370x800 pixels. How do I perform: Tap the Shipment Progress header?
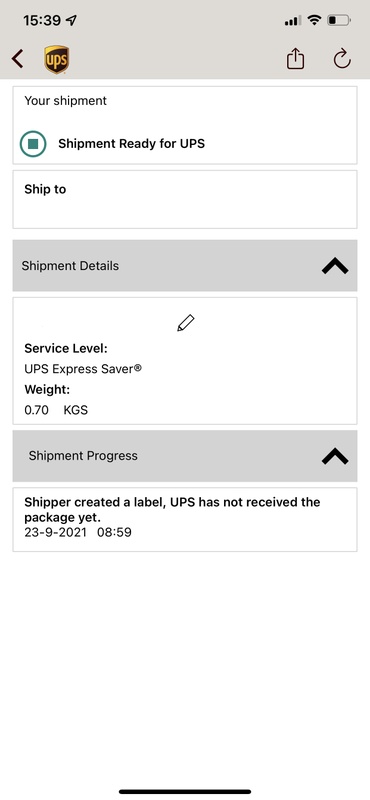(185, 456)
